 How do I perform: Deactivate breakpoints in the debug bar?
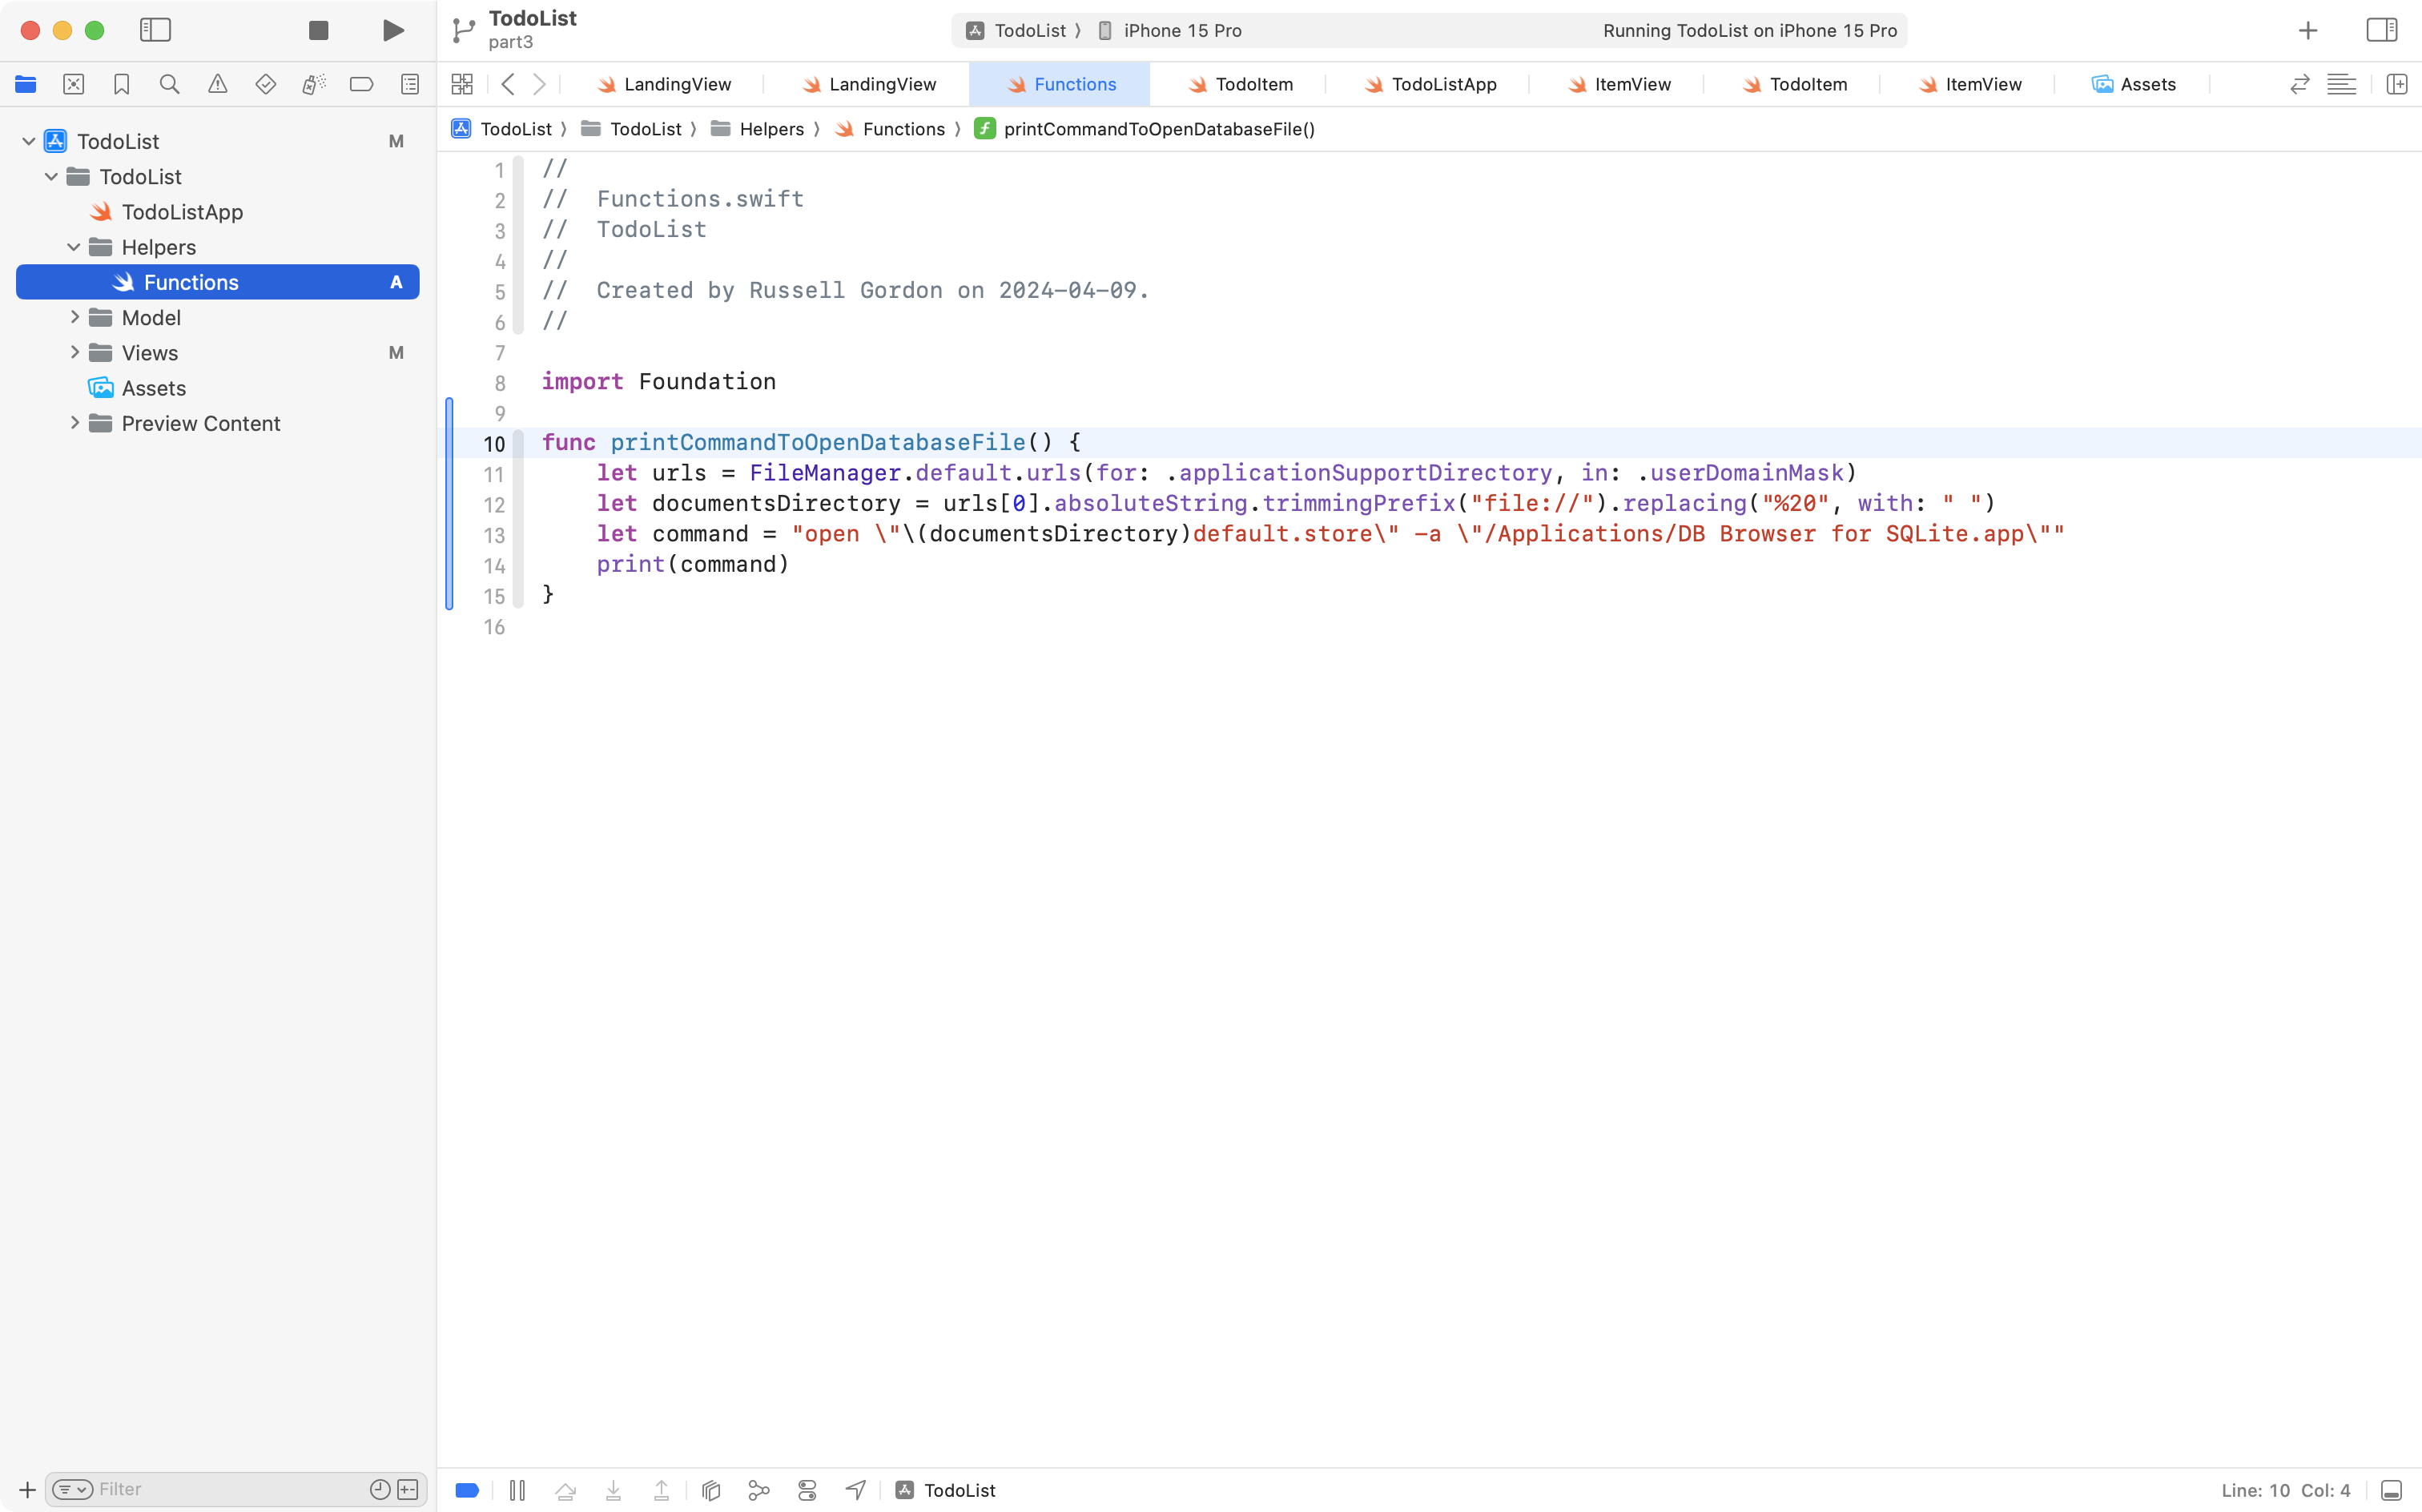tap(467, 1489)
